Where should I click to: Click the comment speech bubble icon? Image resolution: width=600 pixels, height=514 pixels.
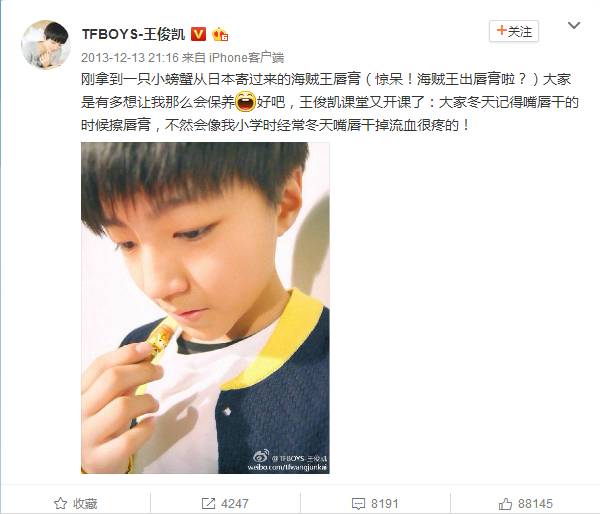click(359, 504)
